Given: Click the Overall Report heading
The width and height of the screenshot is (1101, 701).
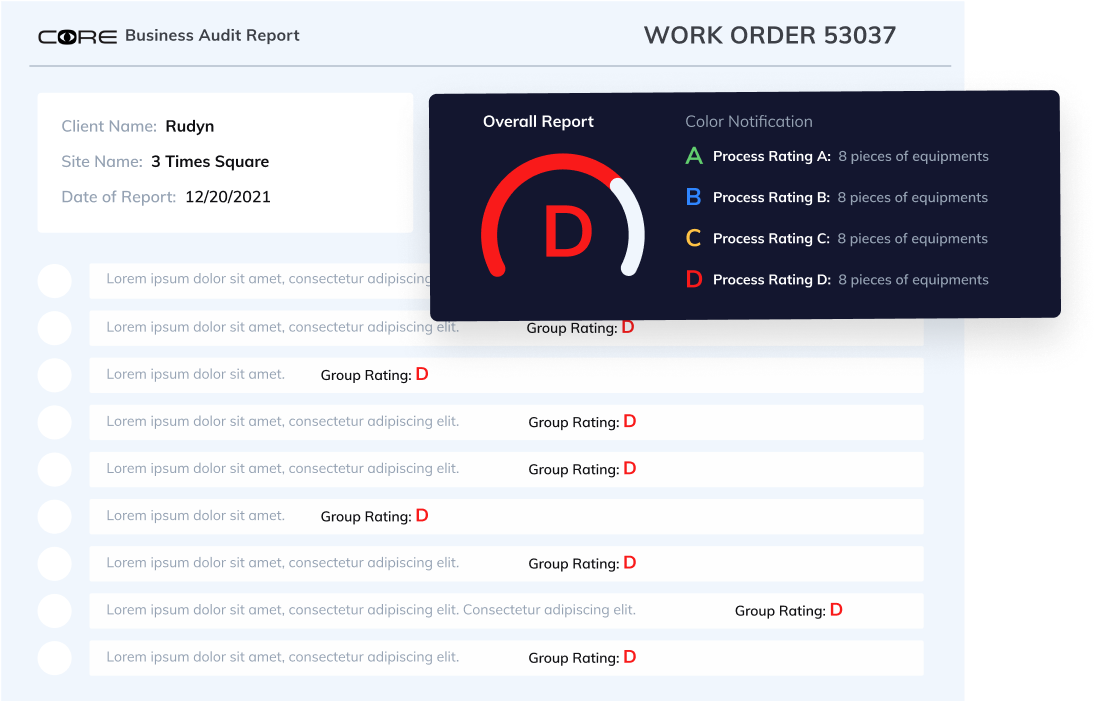Looking at the screenshot, I should pyautogui.click(x=538, y=122).
